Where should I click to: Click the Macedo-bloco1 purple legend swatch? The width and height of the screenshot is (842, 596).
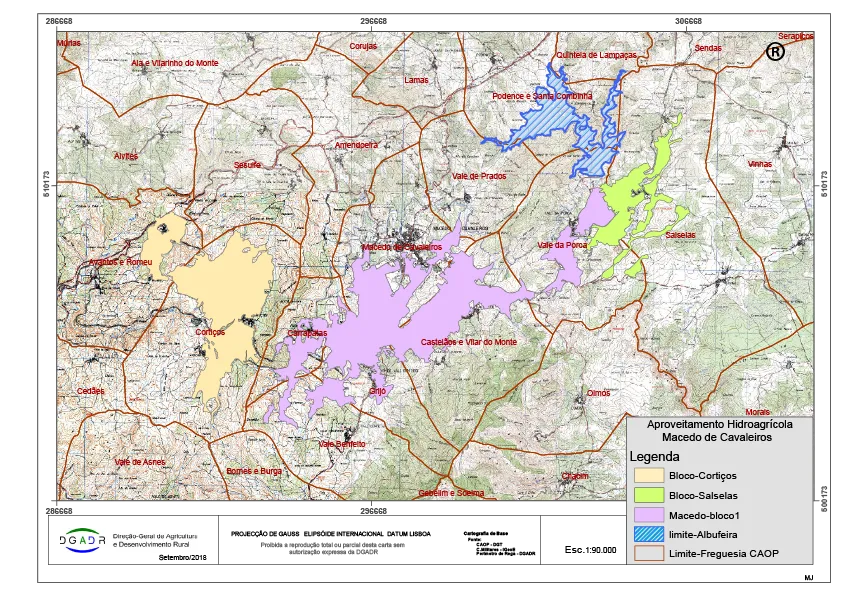pos(649,515)
